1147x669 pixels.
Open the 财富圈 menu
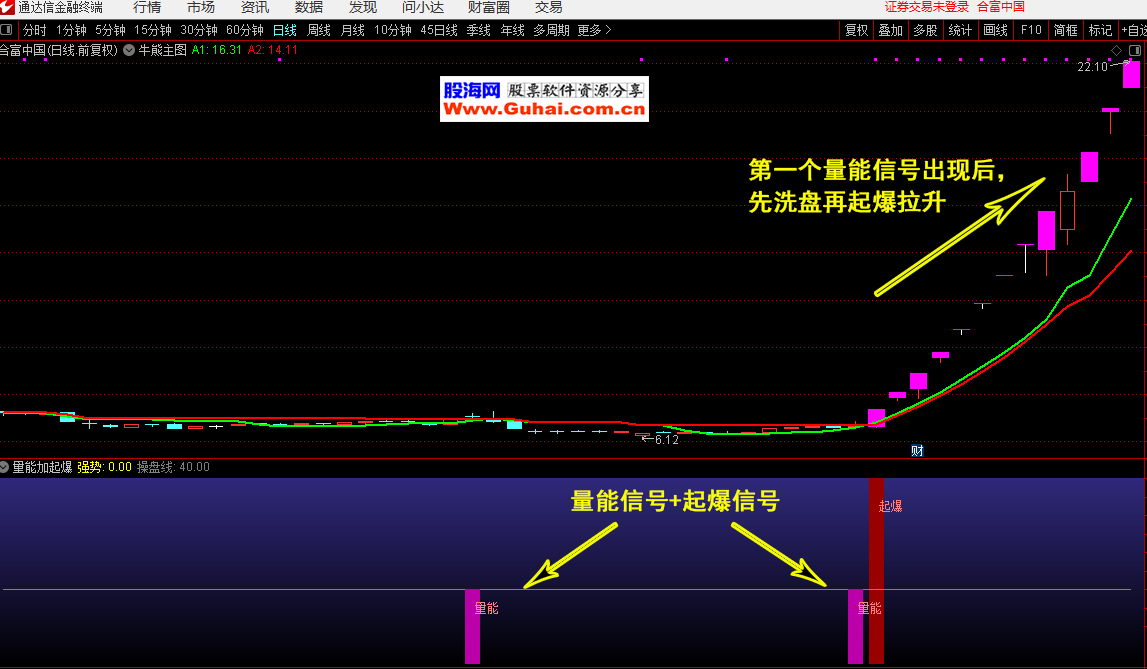point(491,7)
